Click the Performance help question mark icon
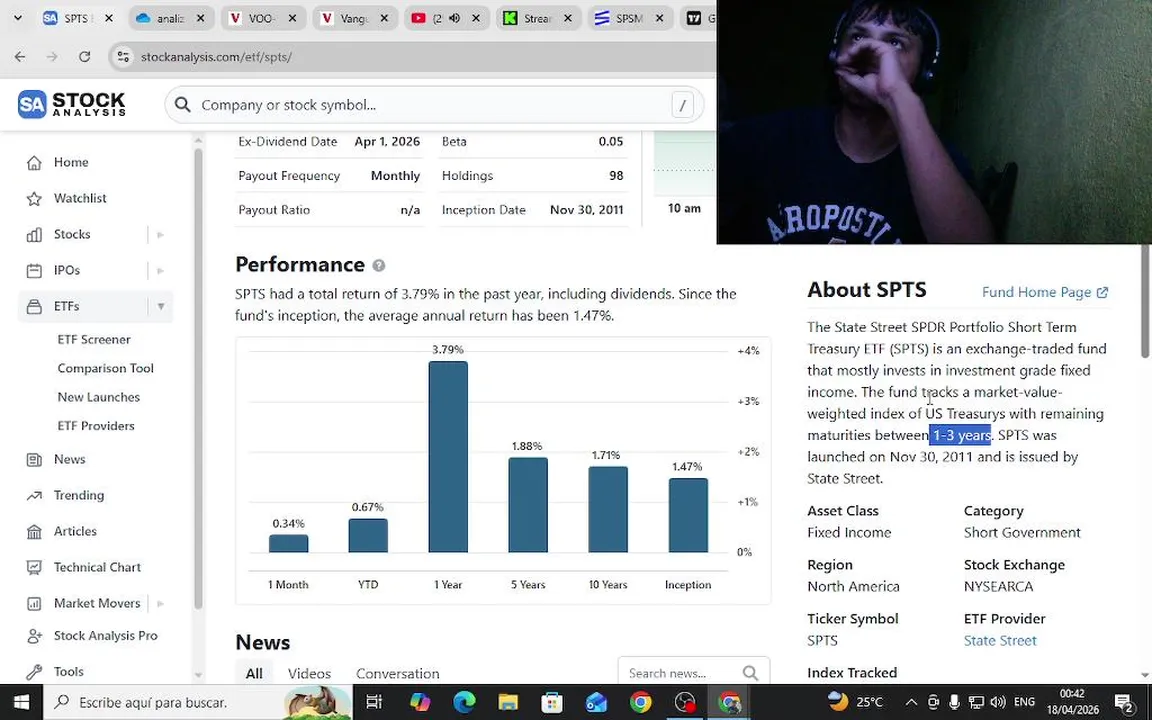The image size is (1152, 720). point(378,265)
